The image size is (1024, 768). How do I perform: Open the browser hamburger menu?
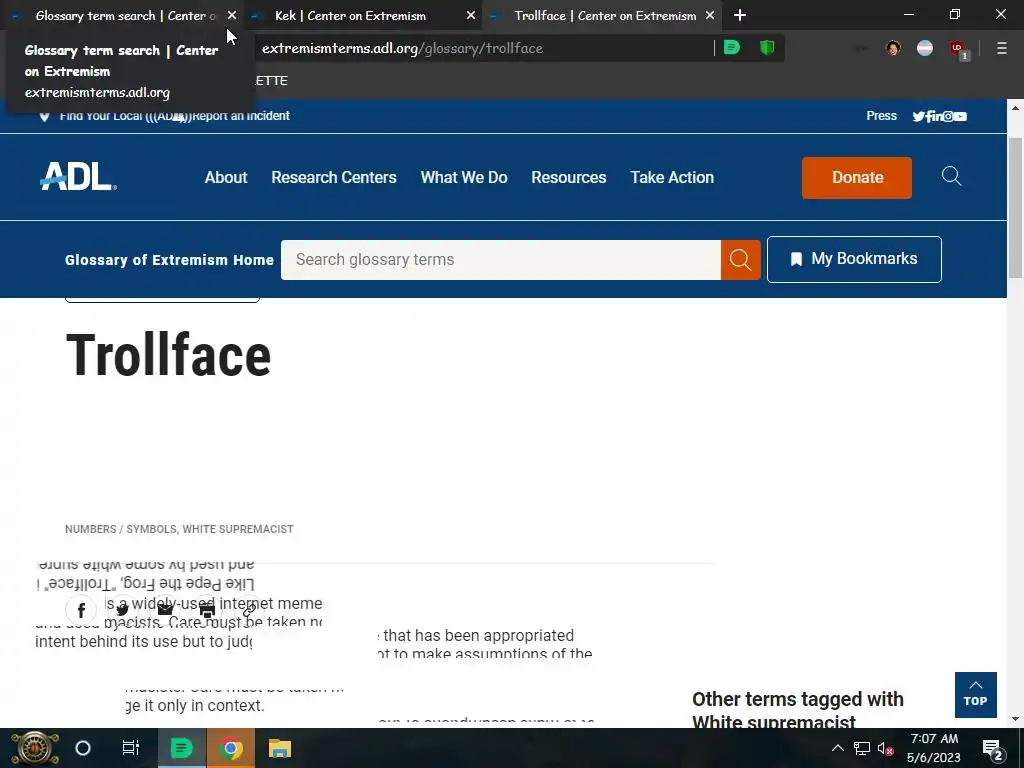click(1001, 48)
